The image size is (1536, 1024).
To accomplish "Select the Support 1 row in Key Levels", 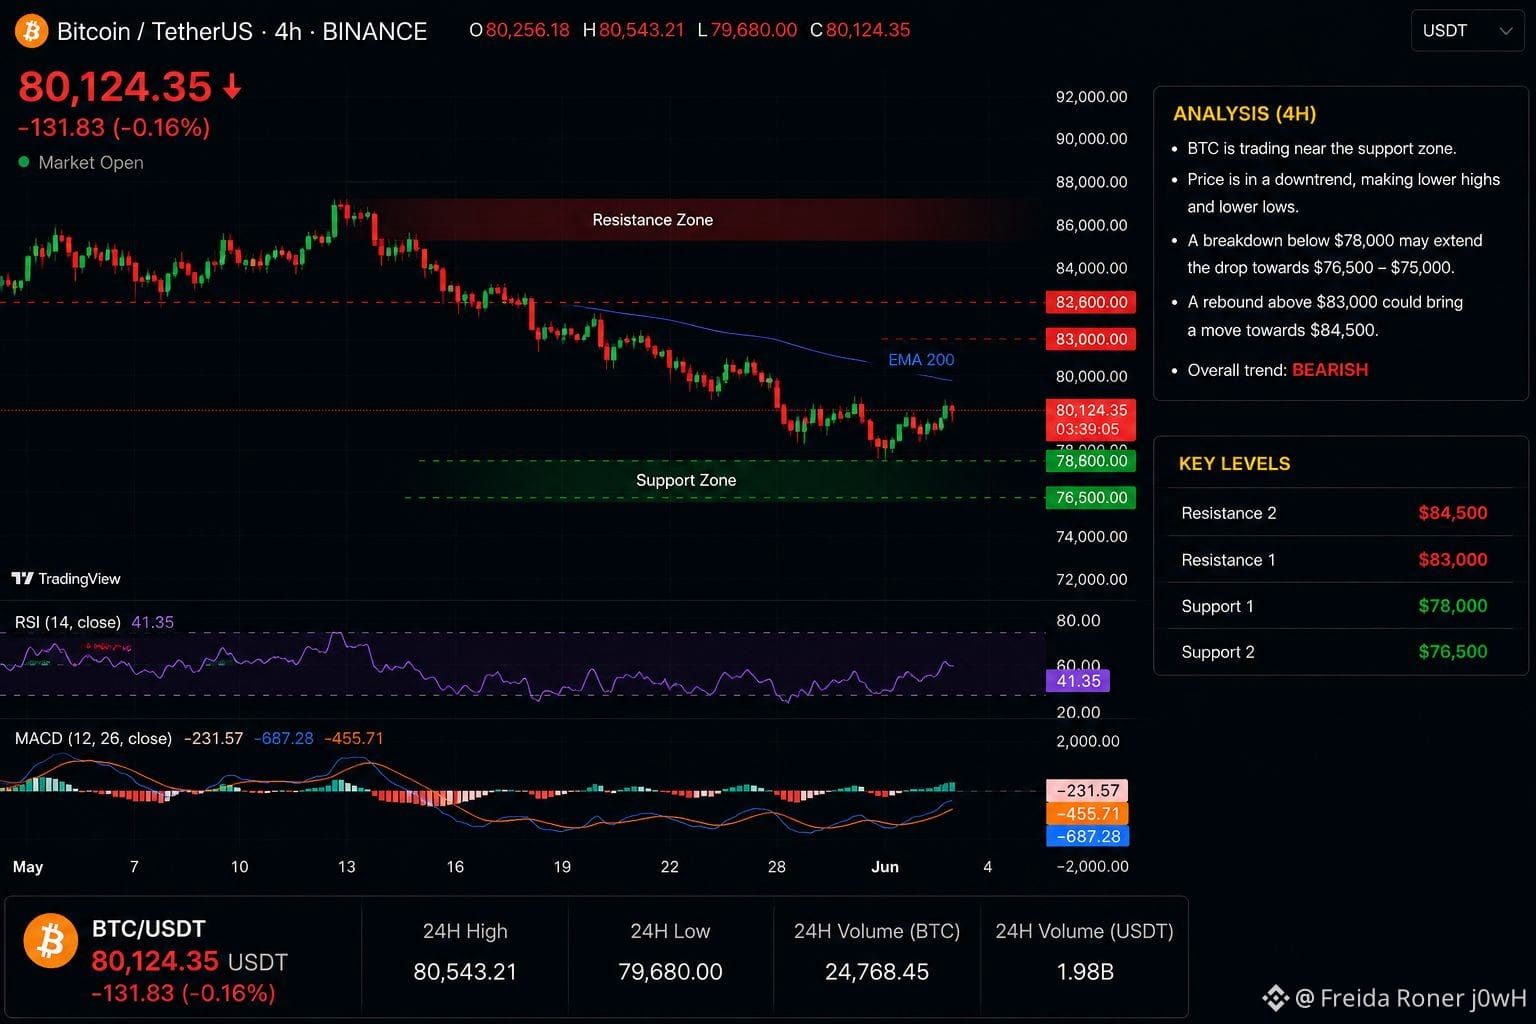I will point(1341,606).
